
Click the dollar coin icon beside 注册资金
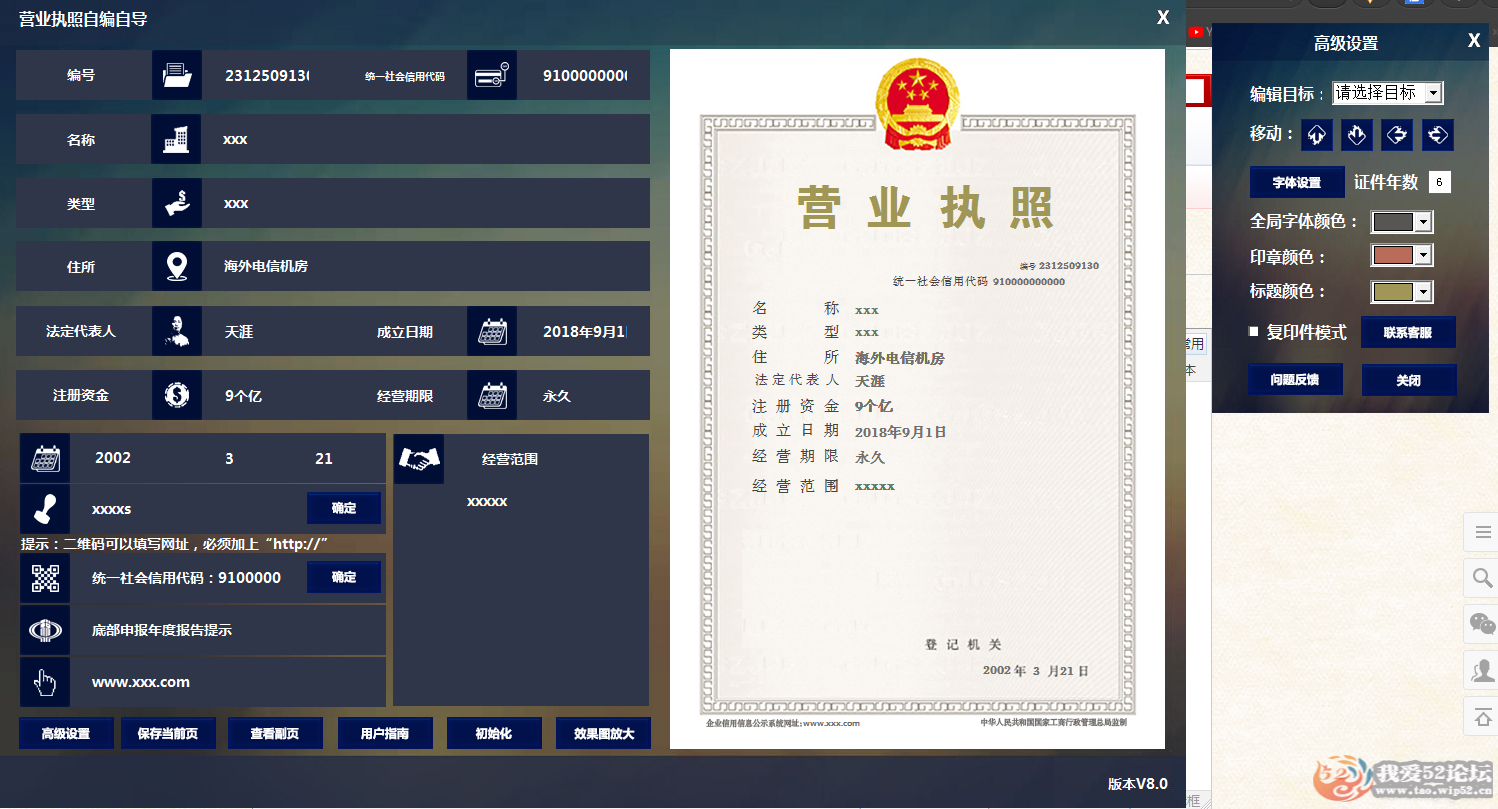tap(177, 395)
